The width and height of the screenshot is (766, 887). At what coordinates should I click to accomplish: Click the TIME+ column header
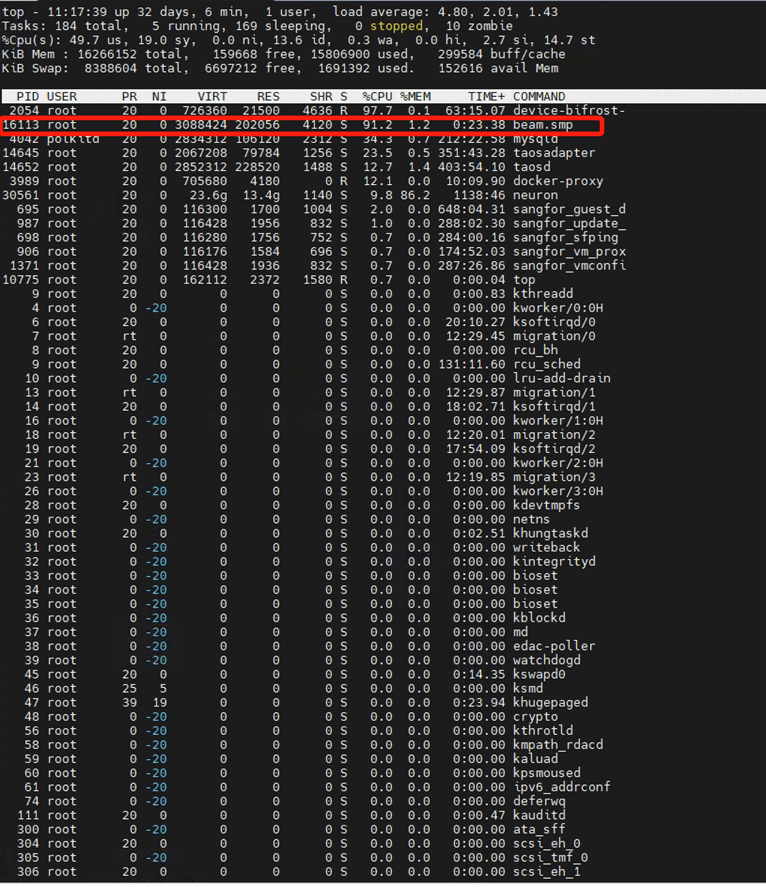(x=484, y=96)
